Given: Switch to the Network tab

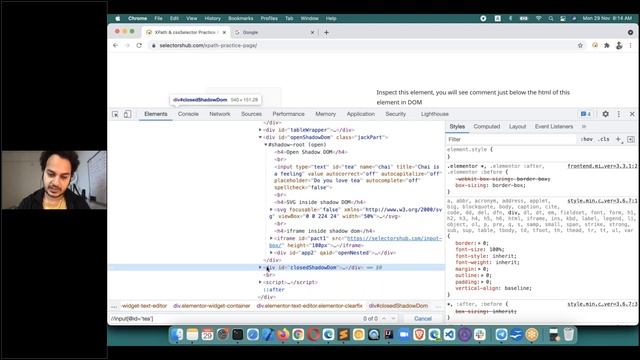Looking at the screenshot, I should coord(220,114).
